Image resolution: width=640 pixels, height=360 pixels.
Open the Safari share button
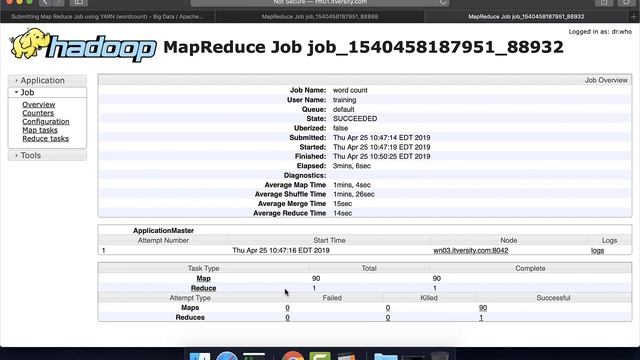(604, 2)
